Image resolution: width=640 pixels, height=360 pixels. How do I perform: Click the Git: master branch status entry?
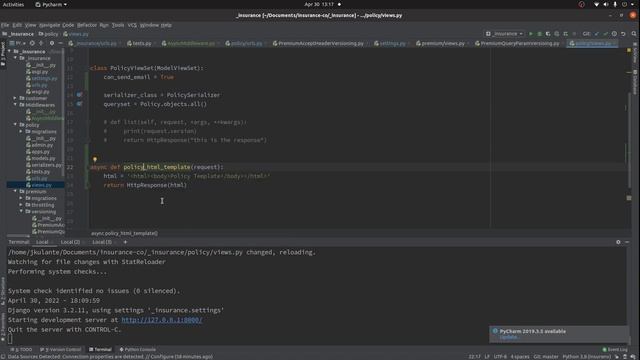coord(546,356)
